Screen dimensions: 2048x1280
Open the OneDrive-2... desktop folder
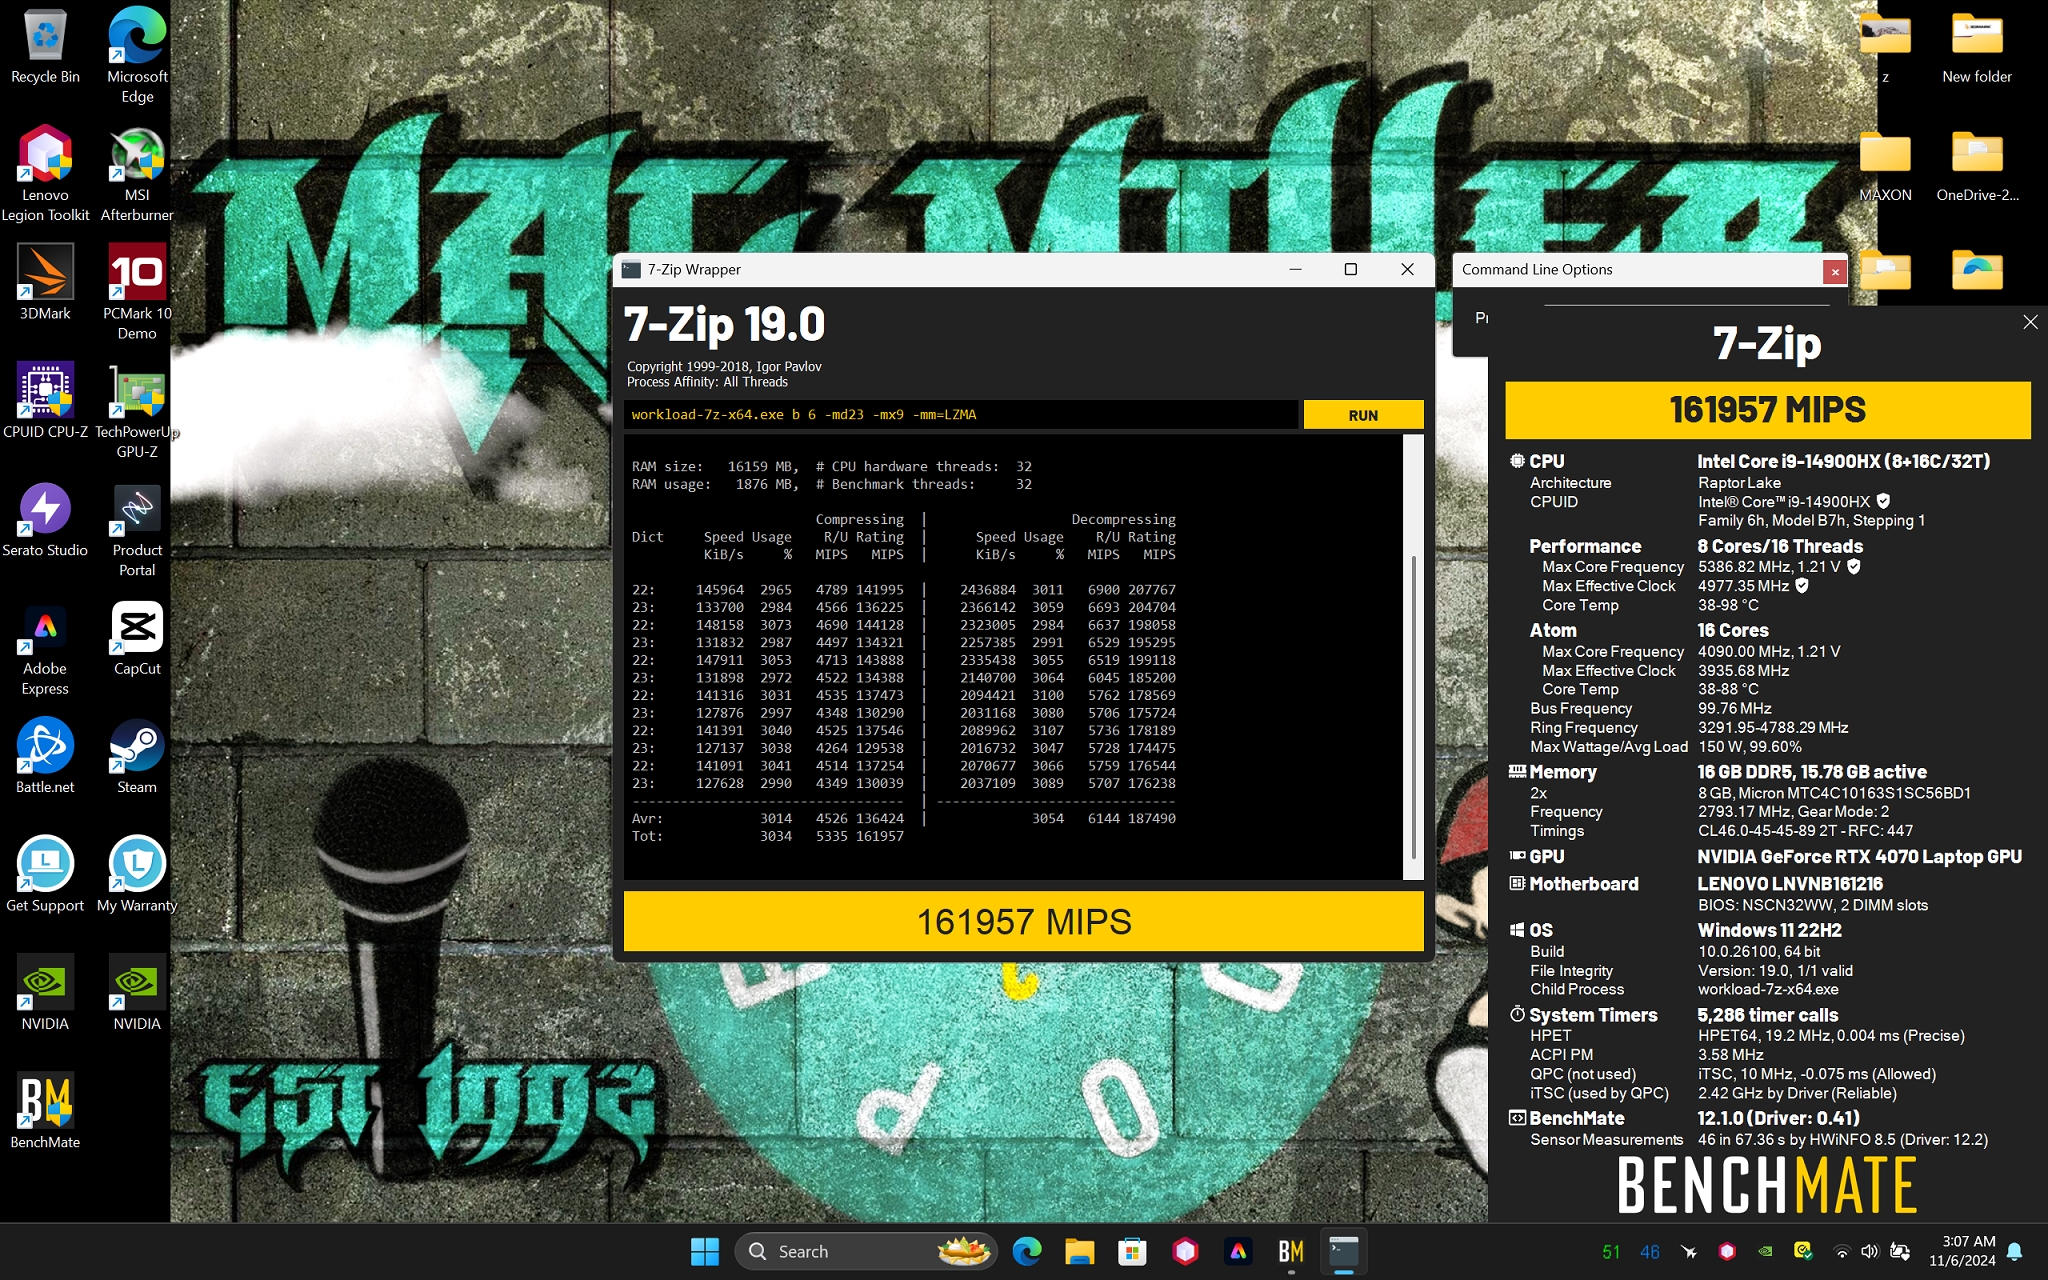pyautogui.click(x=1977, y=166)
